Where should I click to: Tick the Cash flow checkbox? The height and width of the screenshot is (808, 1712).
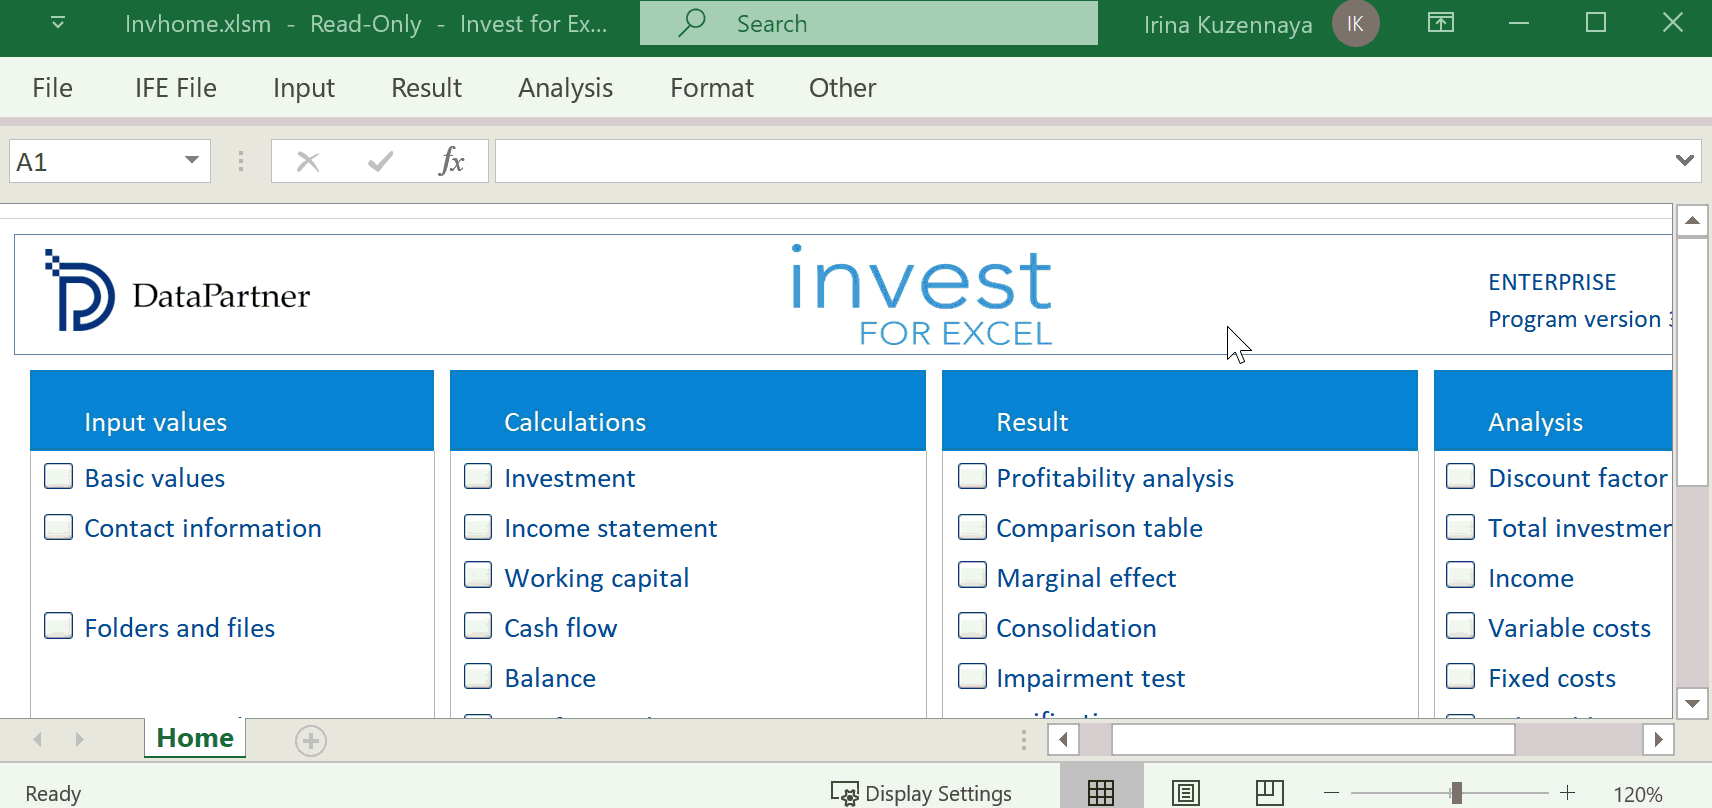pos(478,626)
